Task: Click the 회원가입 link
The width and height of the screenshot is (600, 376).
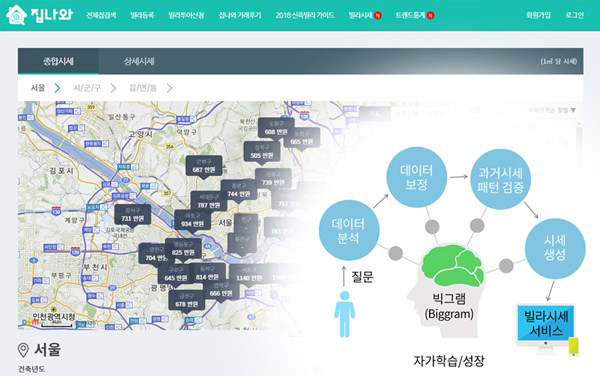Action: 538,15
